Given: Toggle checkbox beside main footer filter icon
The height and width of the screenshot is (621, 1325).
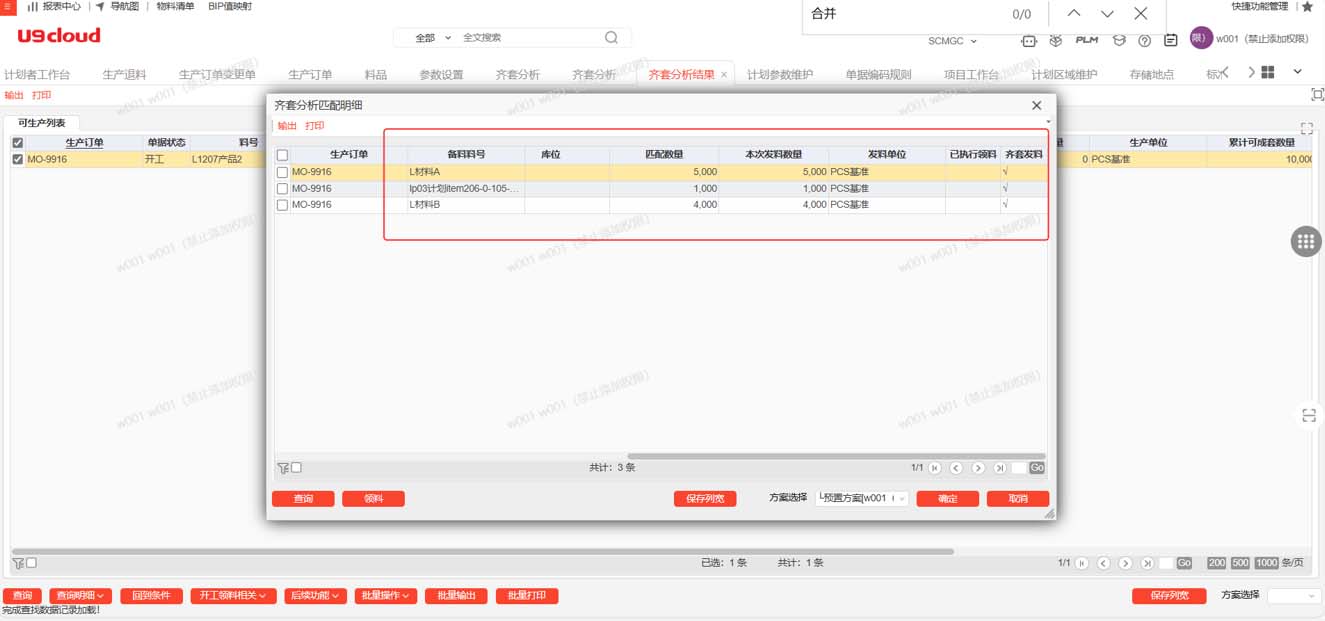Looking at the screenshot, I should point(31,563).
